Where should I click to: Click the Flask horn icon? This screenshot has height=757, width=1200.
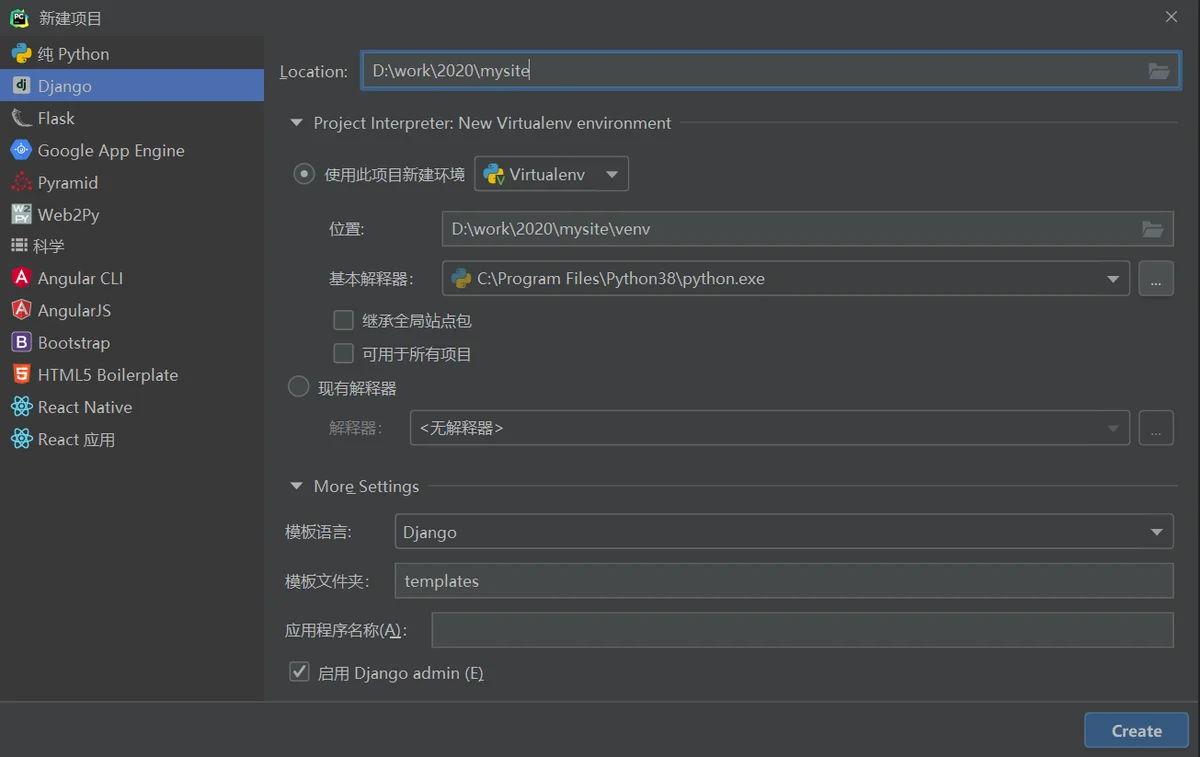click(x=21, y=118)
